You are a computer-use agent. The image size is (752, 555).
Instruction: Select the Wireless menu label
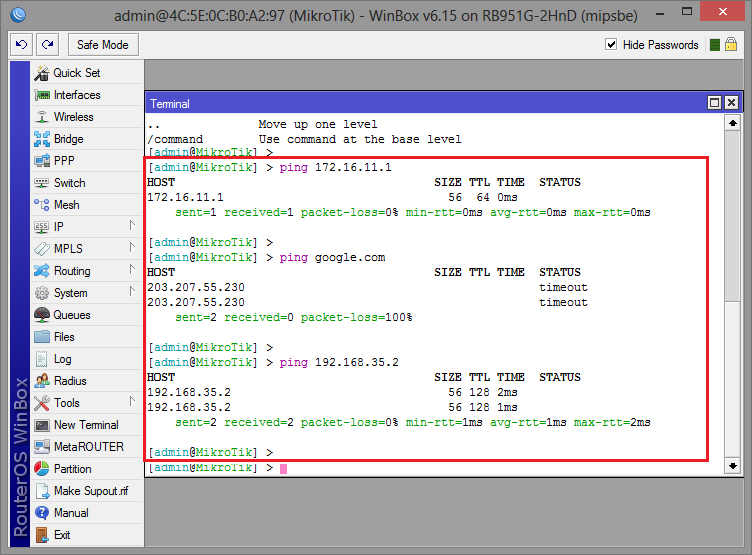click(x=73, y=117)
